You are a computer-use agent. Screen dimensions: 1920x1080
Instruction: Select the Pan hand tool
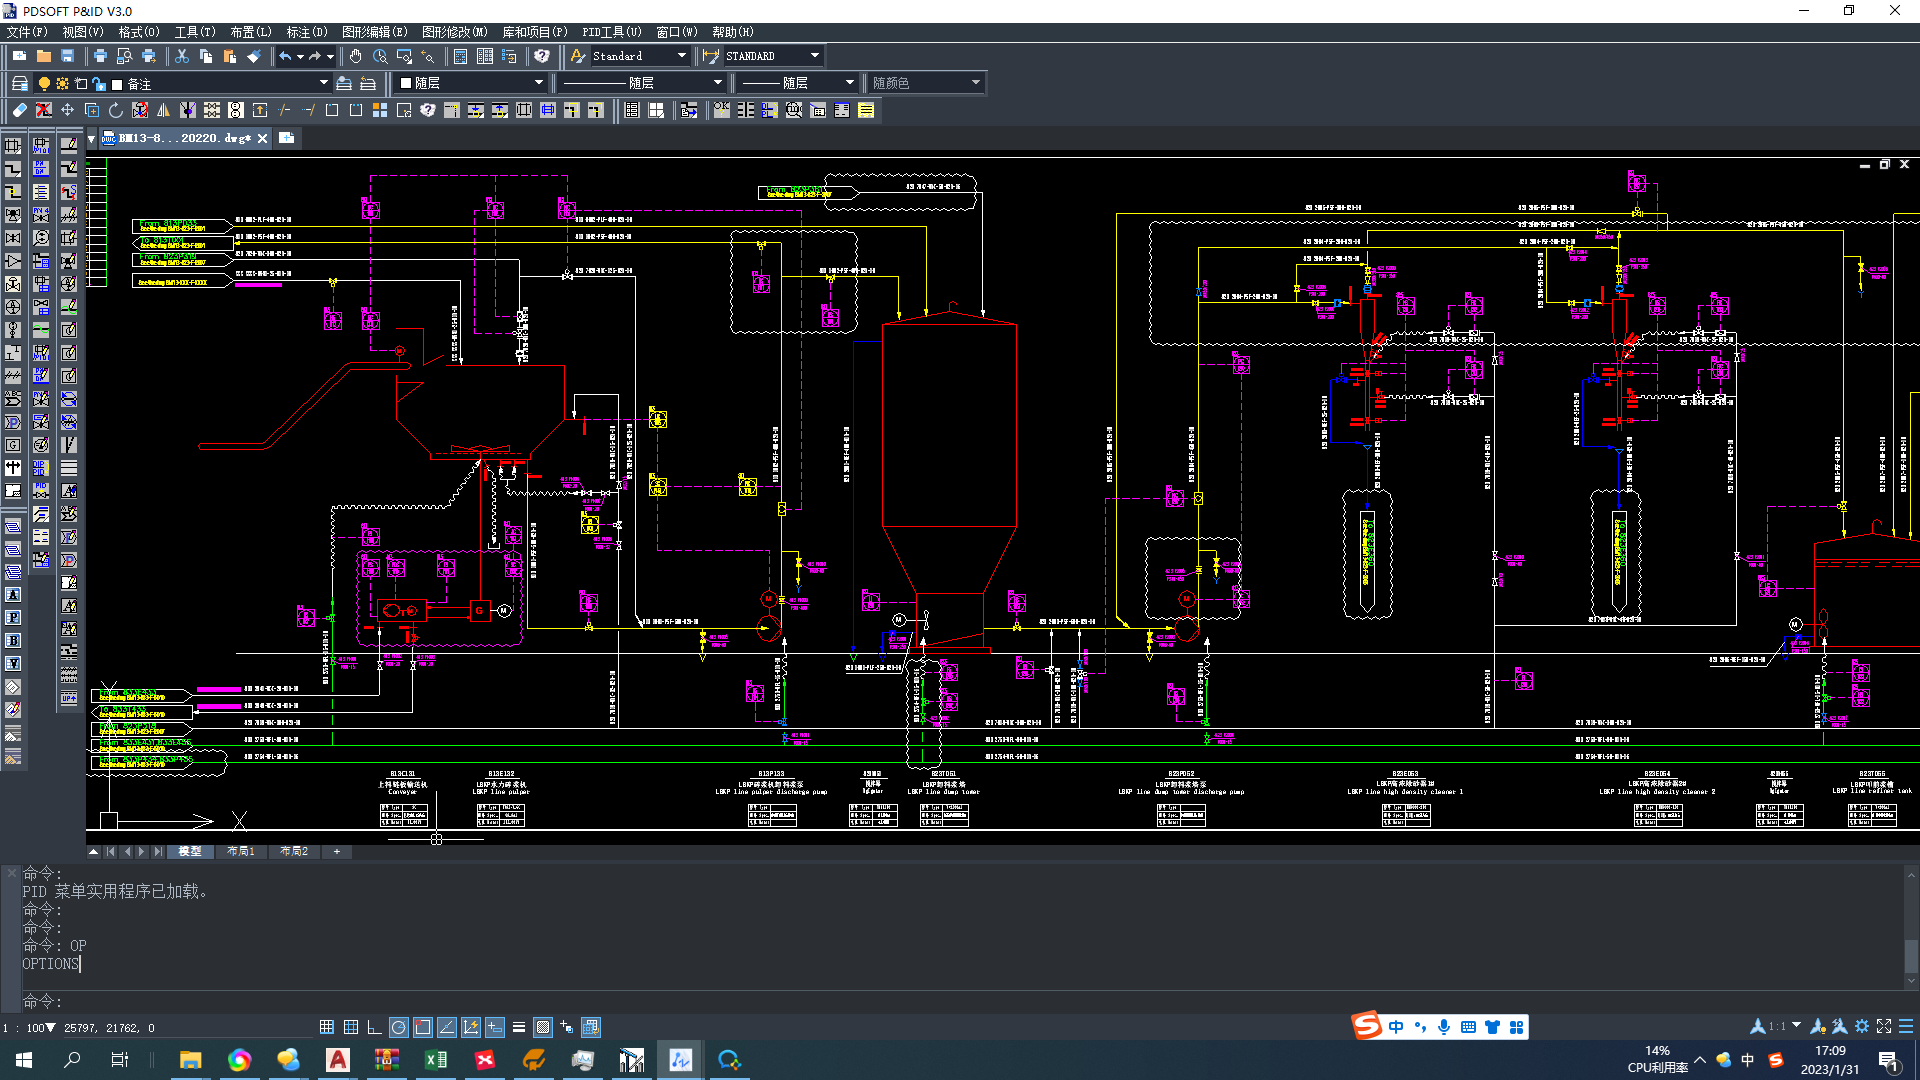click(x=356, y=56)
